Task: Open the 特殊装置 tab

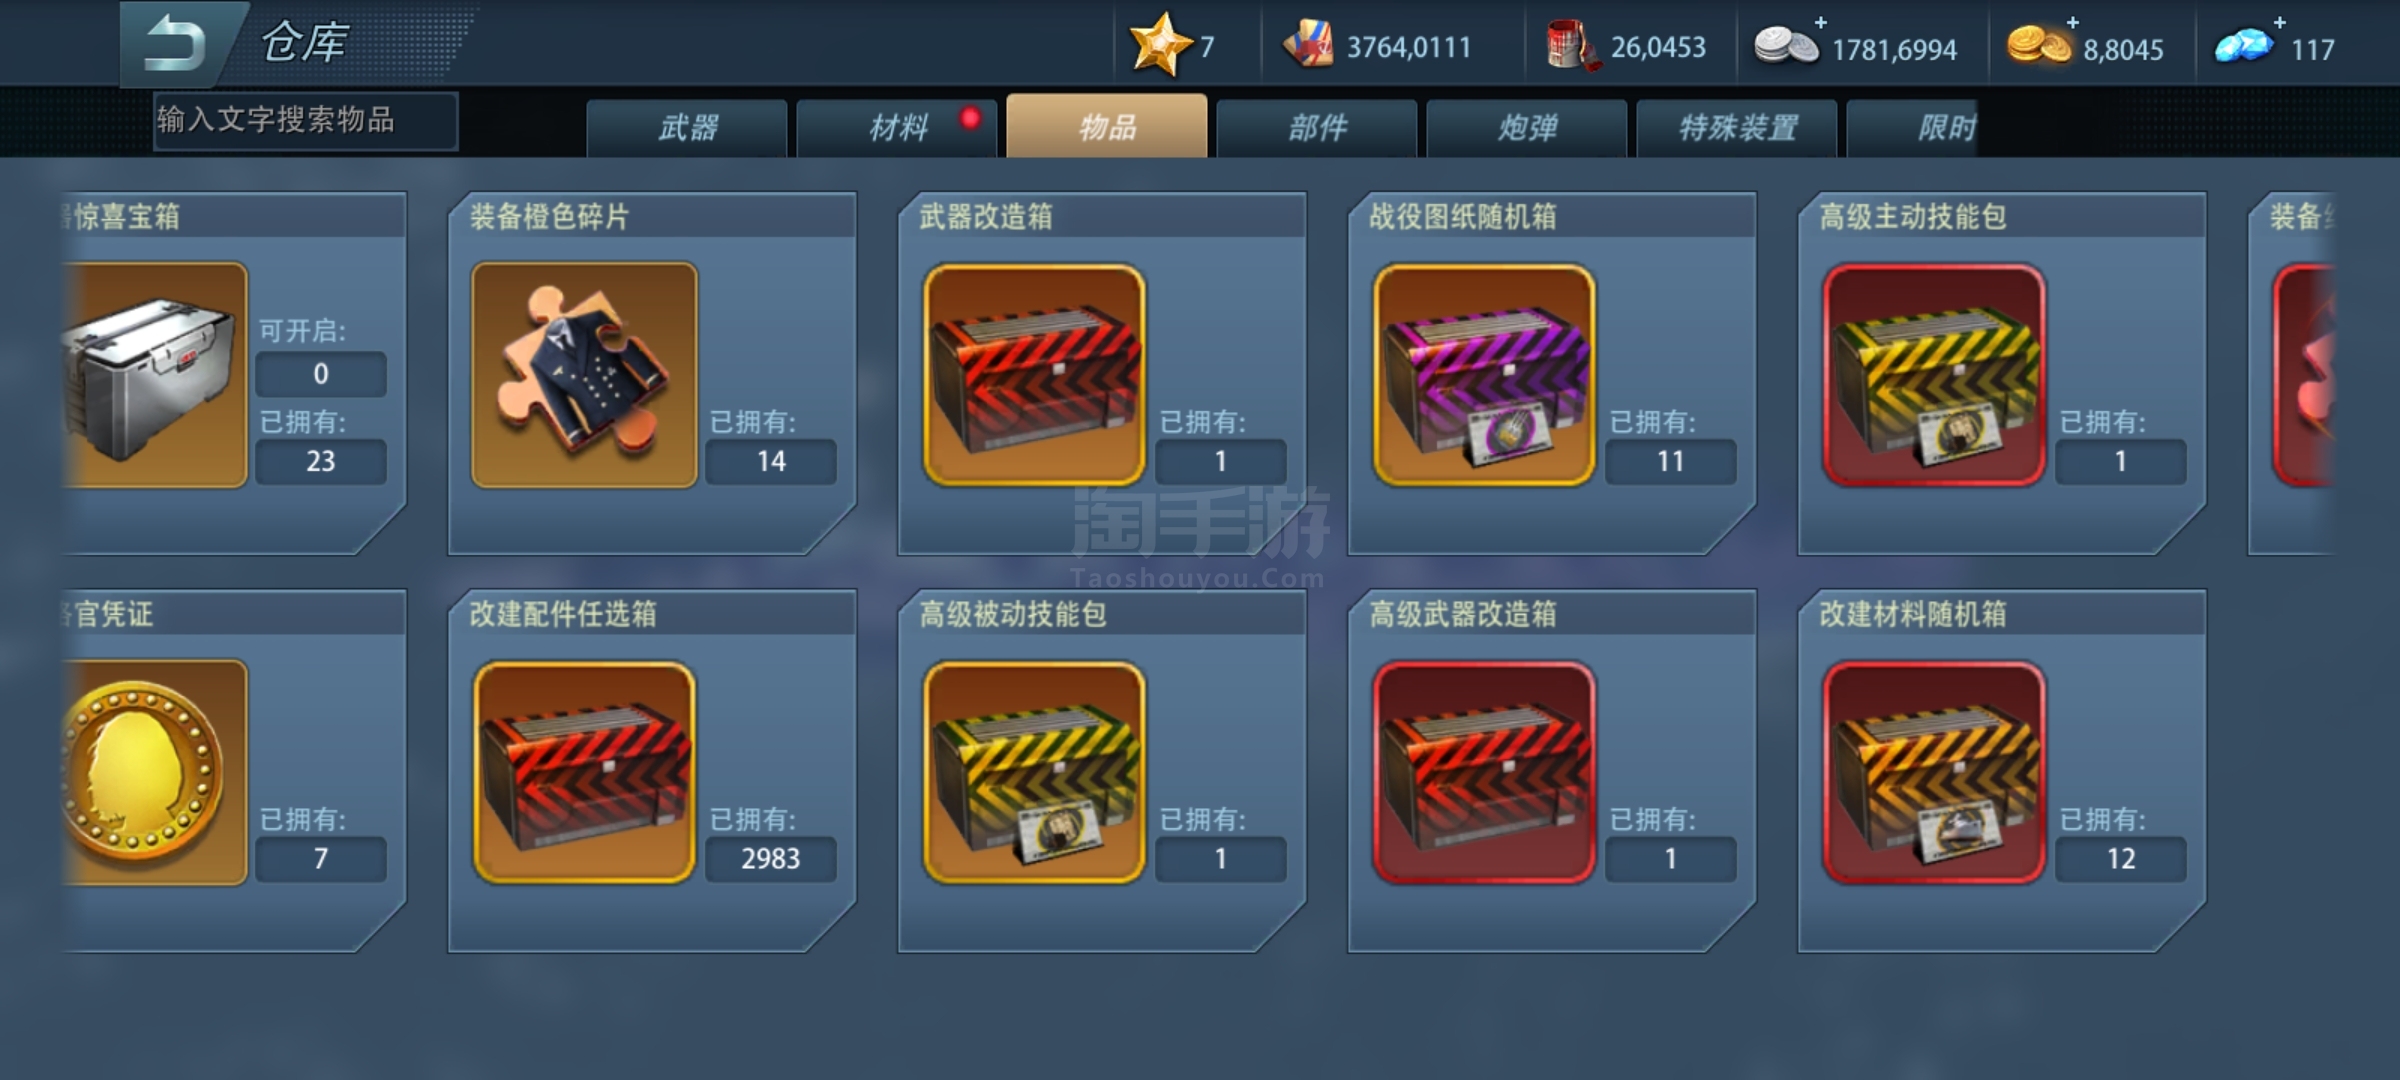Action: point(1737,127)
